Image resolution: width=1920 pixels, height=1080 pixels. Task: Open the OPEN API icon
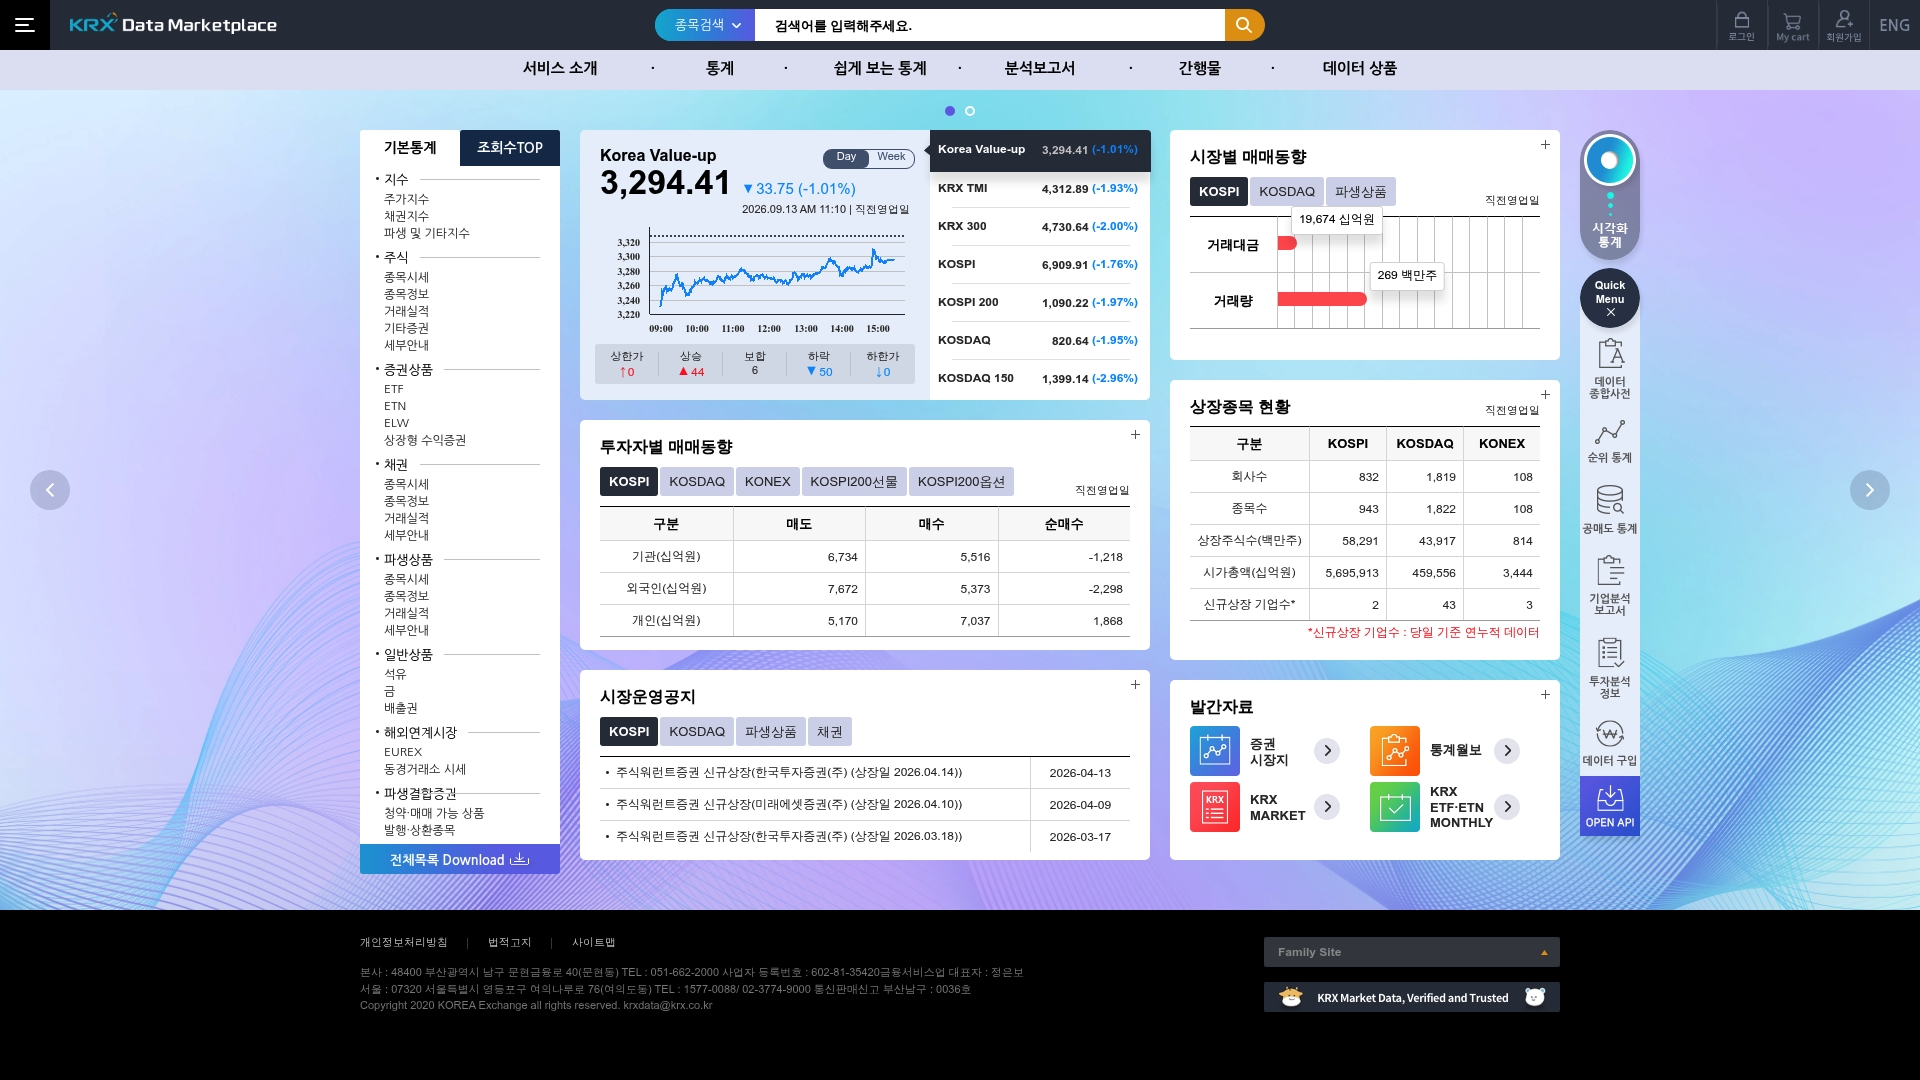pyautogui.click(x=1610, y=806)
